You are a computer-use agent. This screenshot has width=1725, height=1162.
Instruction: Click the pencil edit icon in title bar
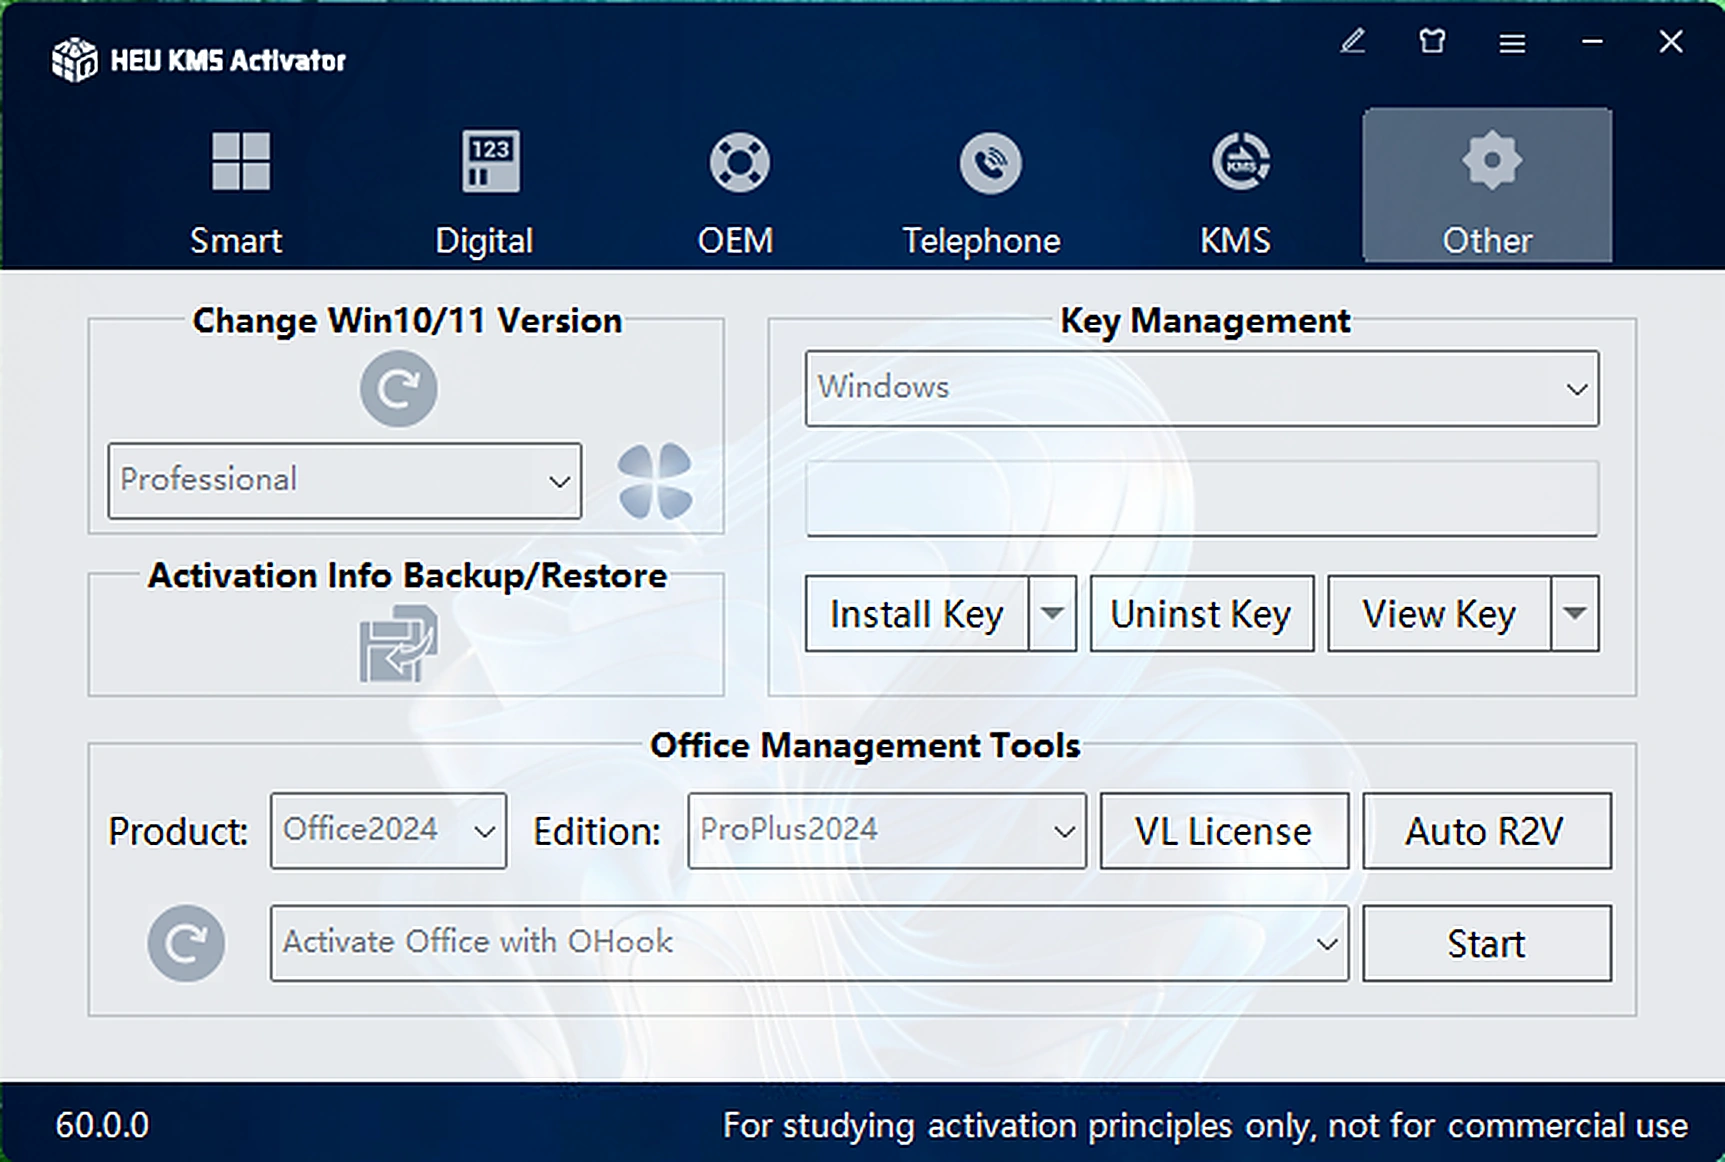coord(1353,42)
